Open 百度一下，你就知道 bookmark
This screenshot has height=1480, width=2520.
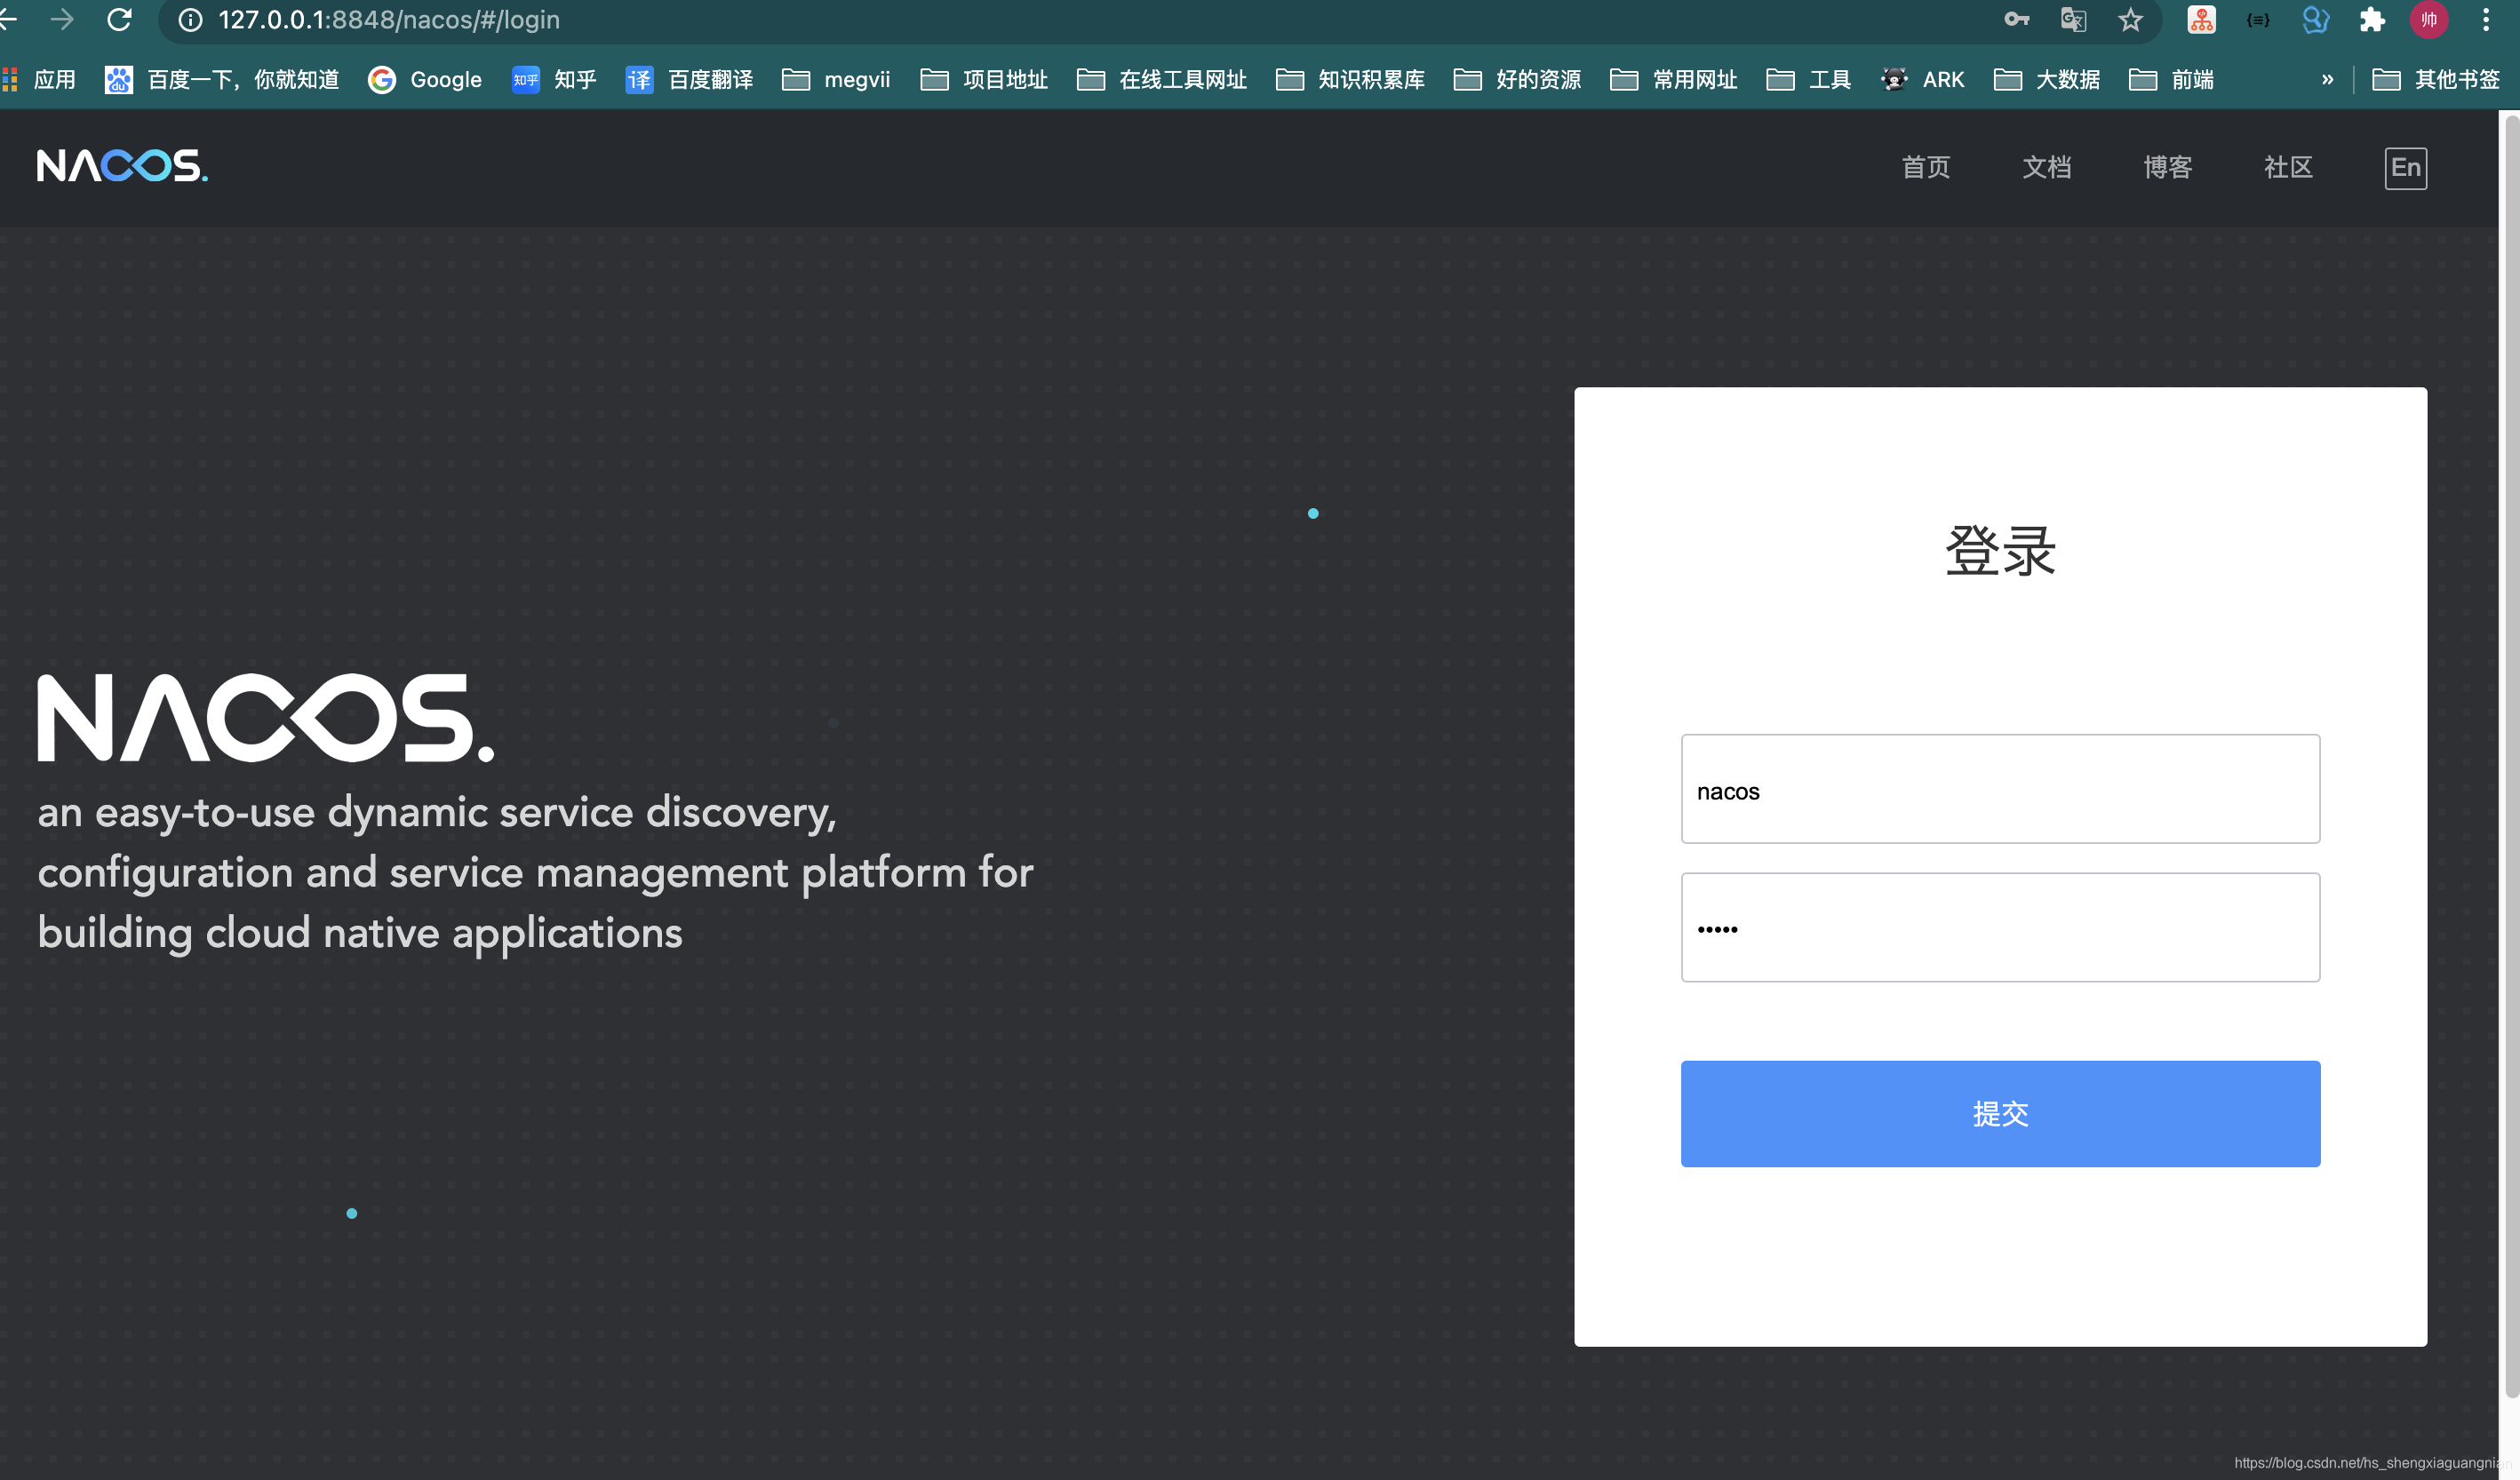pos(222,79)
